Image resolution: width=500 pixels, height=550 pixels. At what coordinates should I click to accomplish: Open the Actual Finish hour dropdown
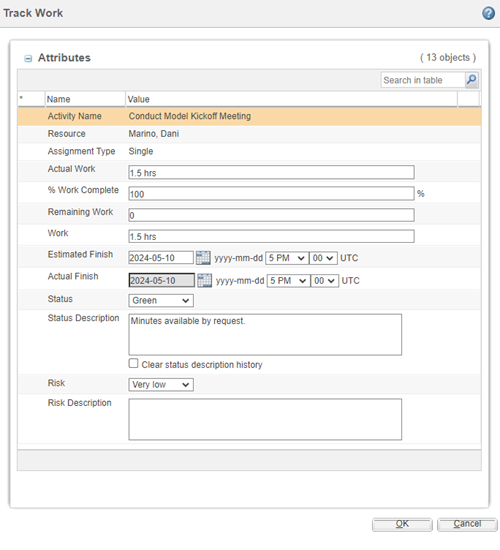[288, 281]
